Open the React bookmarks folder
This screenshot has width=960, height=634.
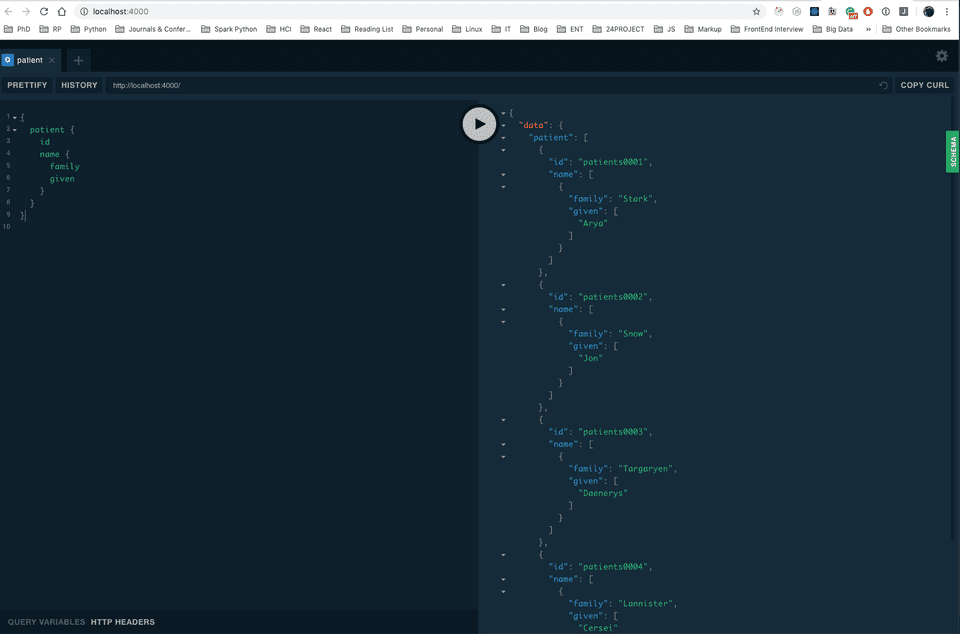316,29
